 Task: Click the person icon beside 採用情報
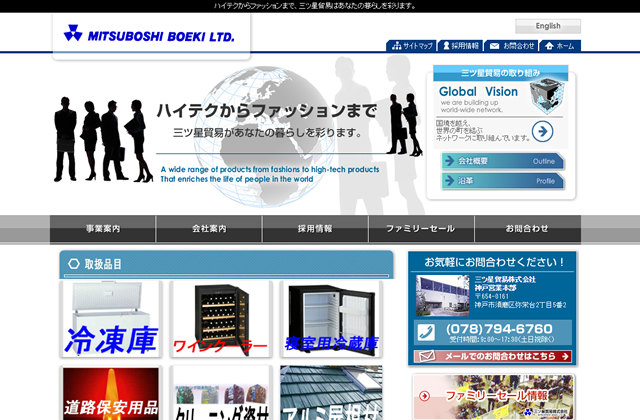(x=446, y=46)
